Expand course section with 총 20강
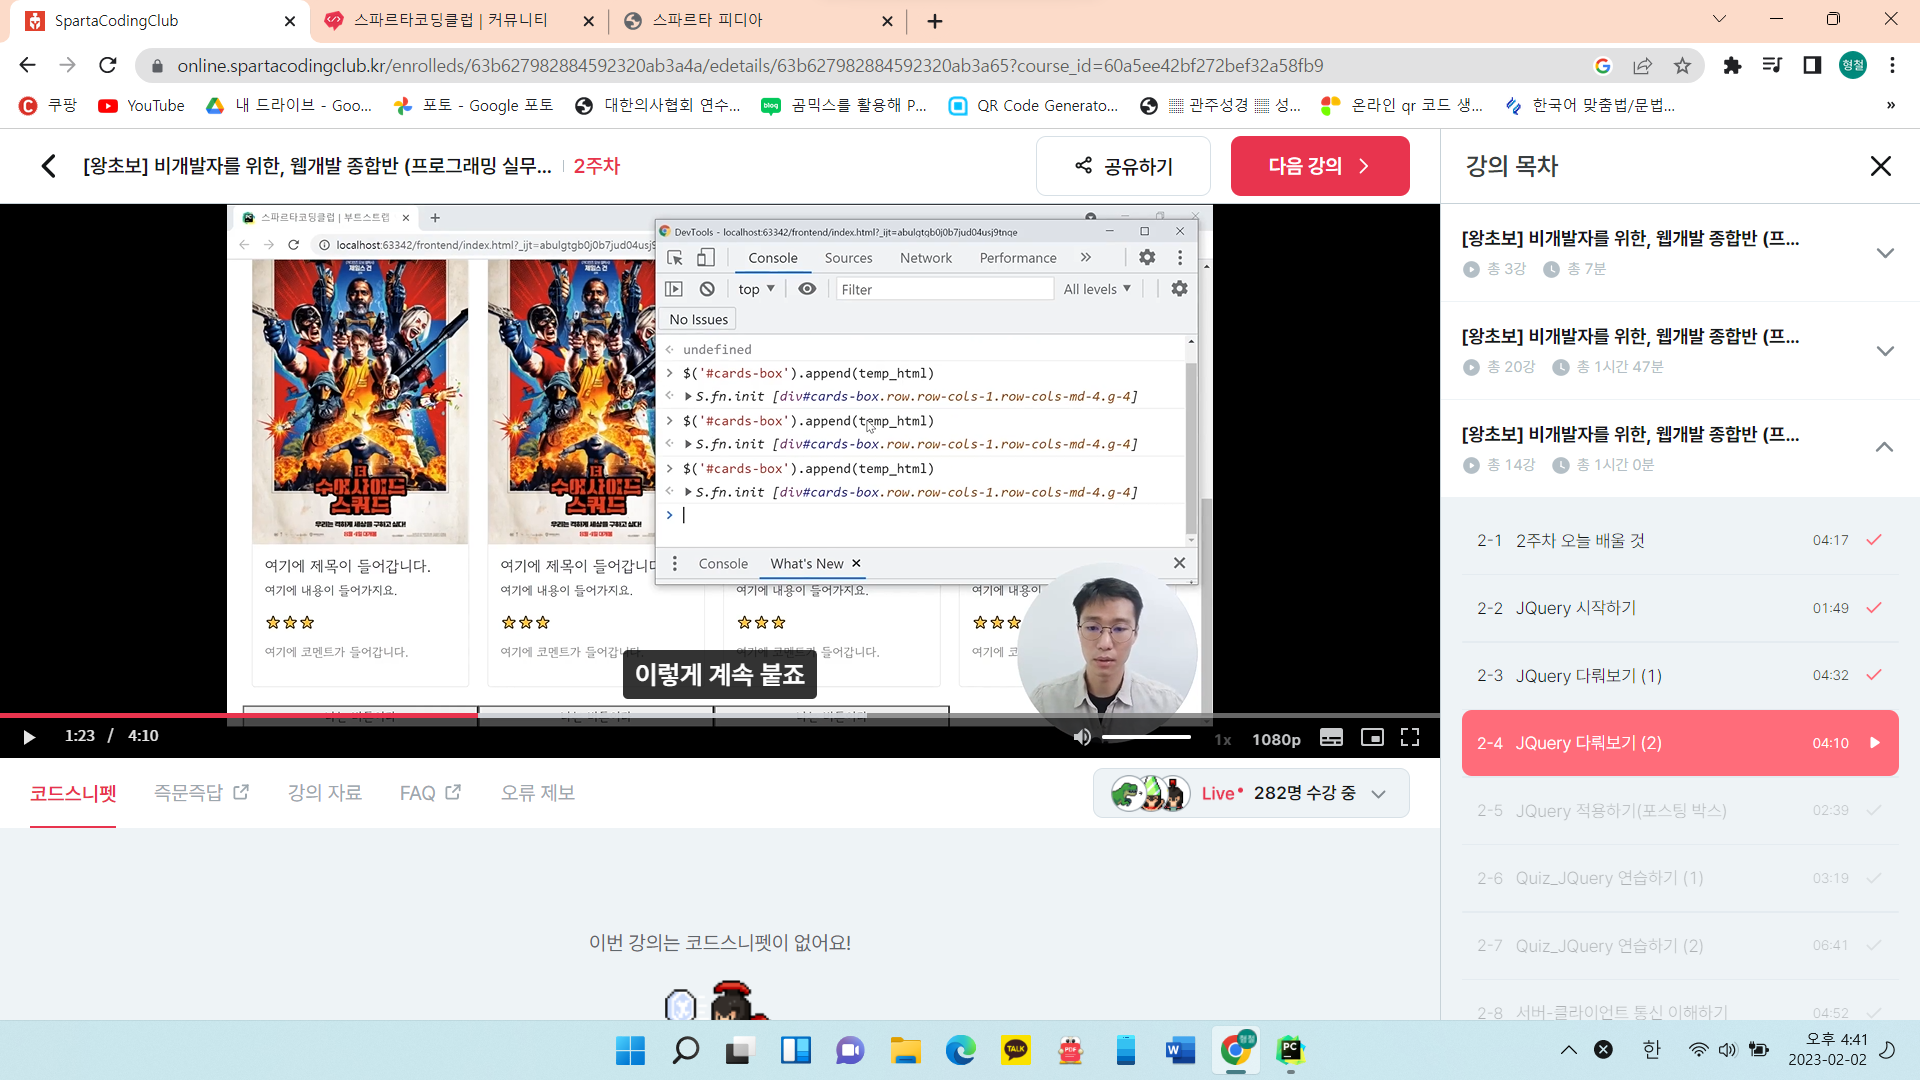1920x1080 pixels. [1680, 351]
